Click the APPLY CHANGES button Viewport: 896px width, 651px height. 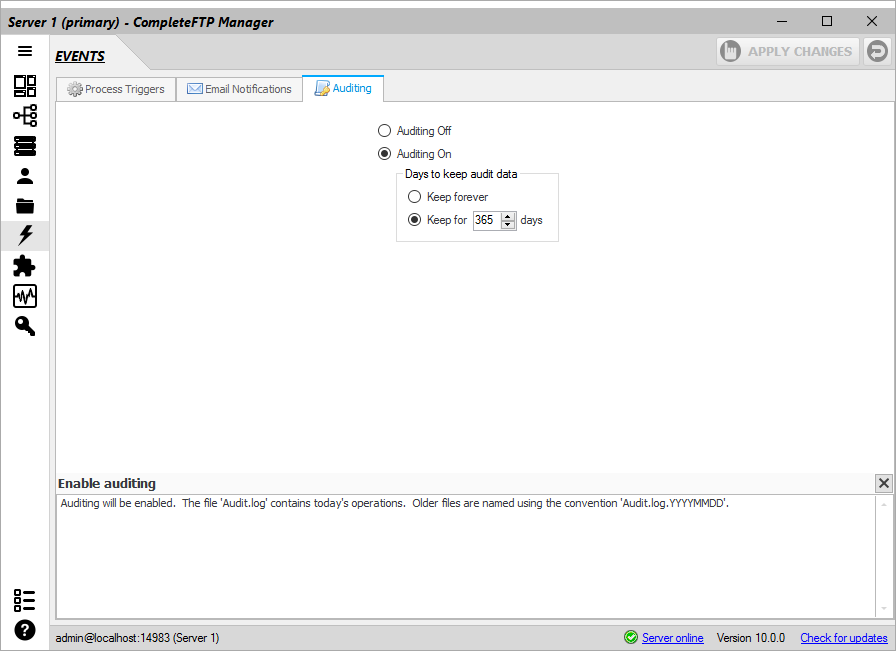[x=788, y=51]
